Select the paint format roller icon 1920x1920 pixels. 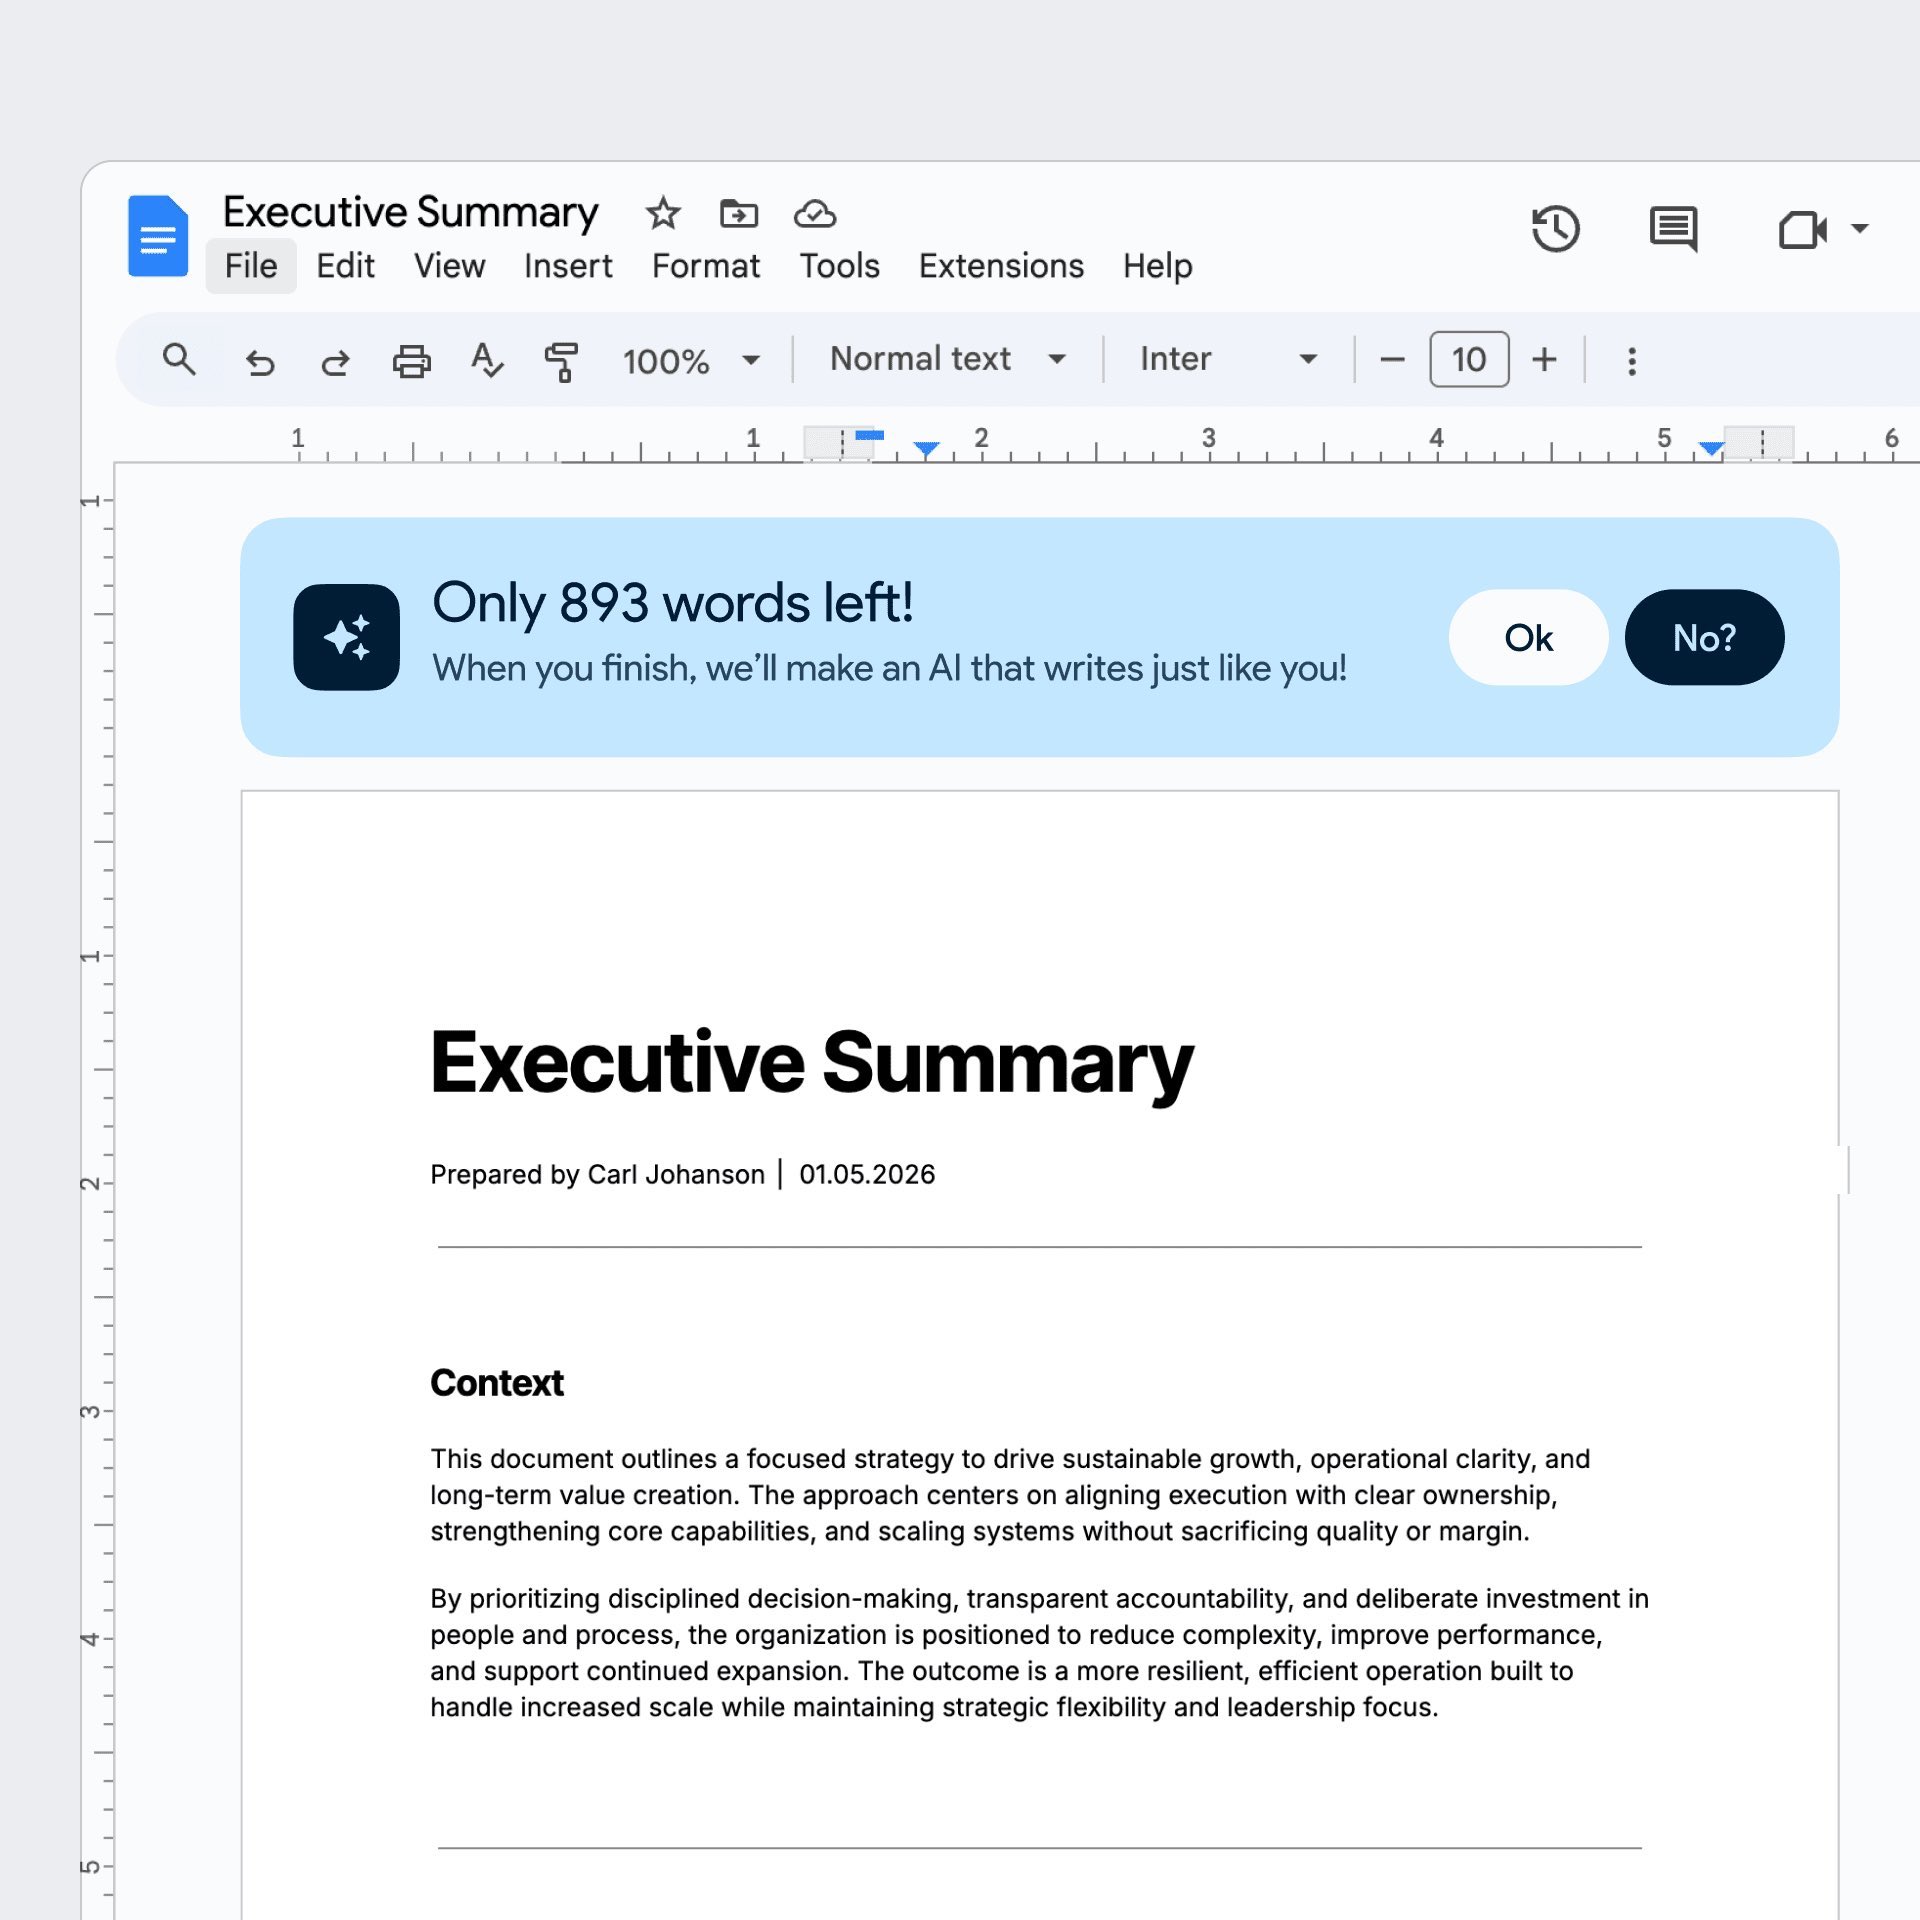click(x=562, y=361)
